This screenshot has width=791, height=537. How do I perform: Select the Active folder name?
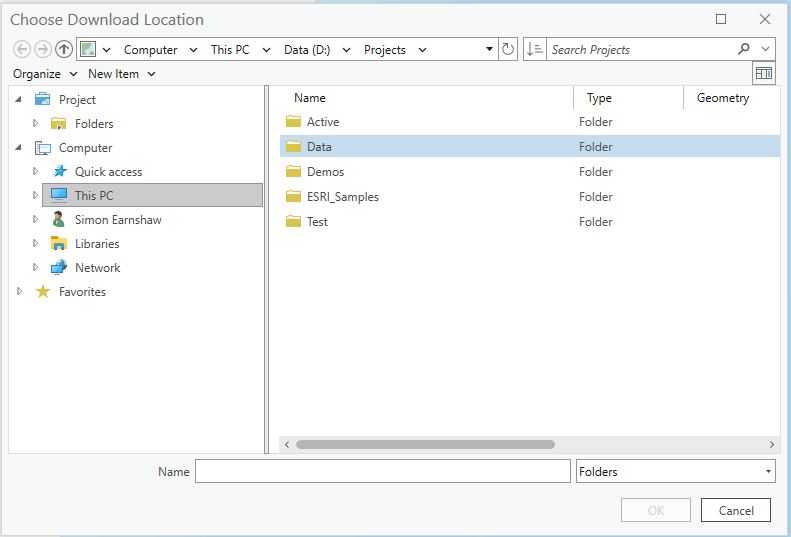tap(323, 122)
